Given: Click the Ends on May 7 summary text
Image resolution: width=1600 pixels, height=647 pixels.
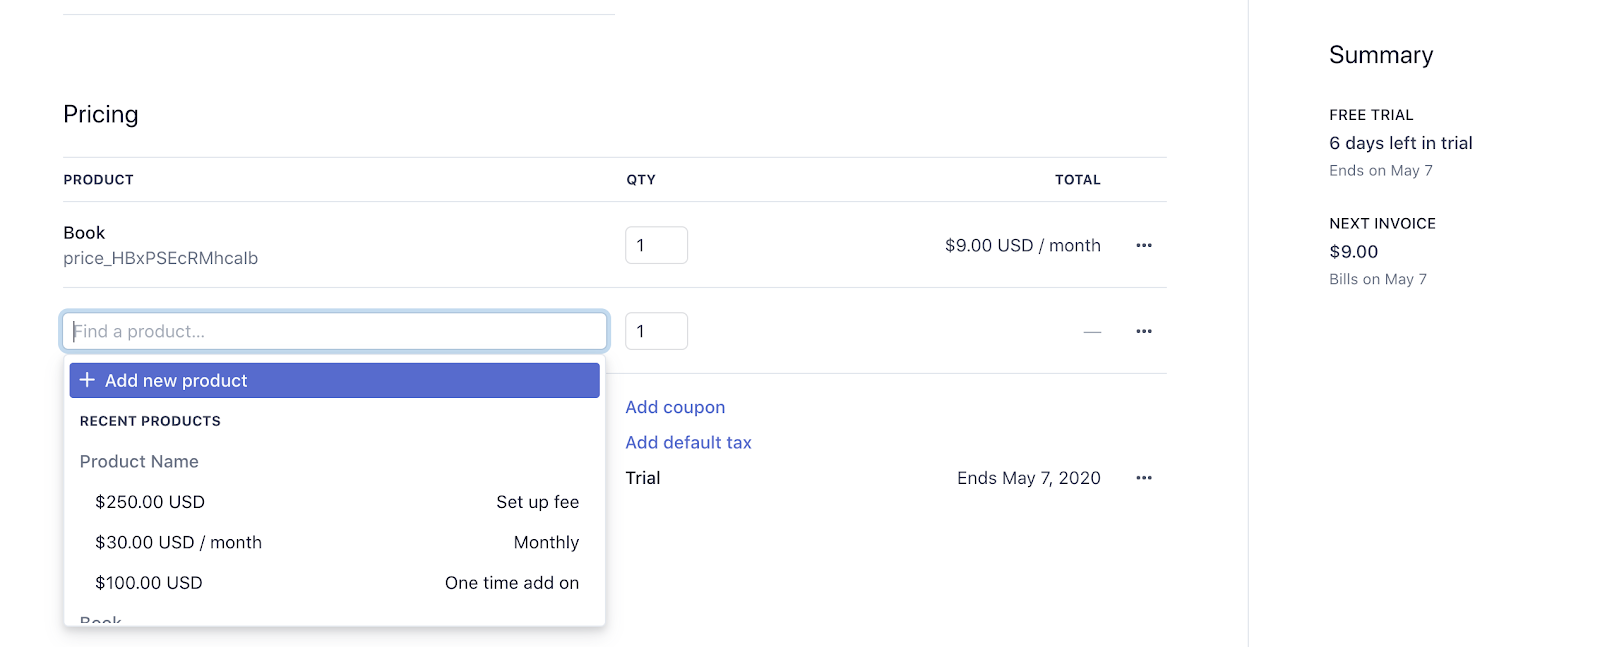Looking at the screenshot, I should [1381, 170].
